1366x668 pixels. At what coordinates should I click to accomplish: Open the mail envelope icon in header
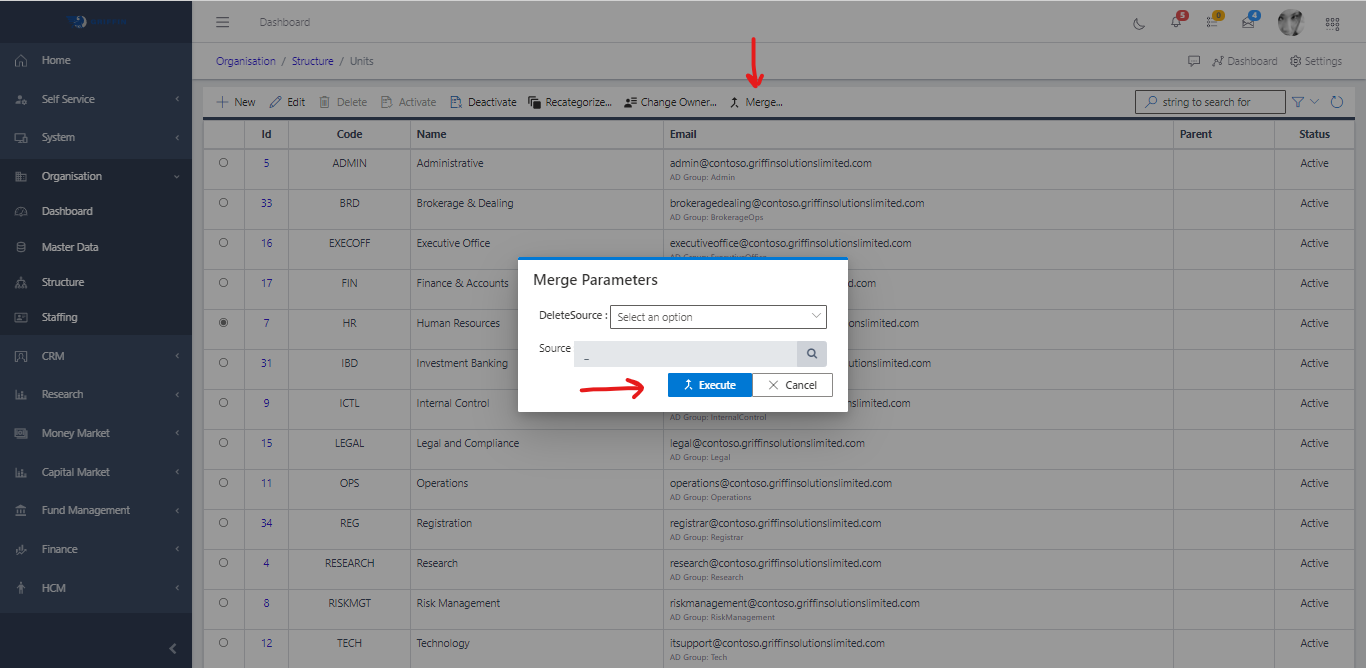[x=1248, y=23]
